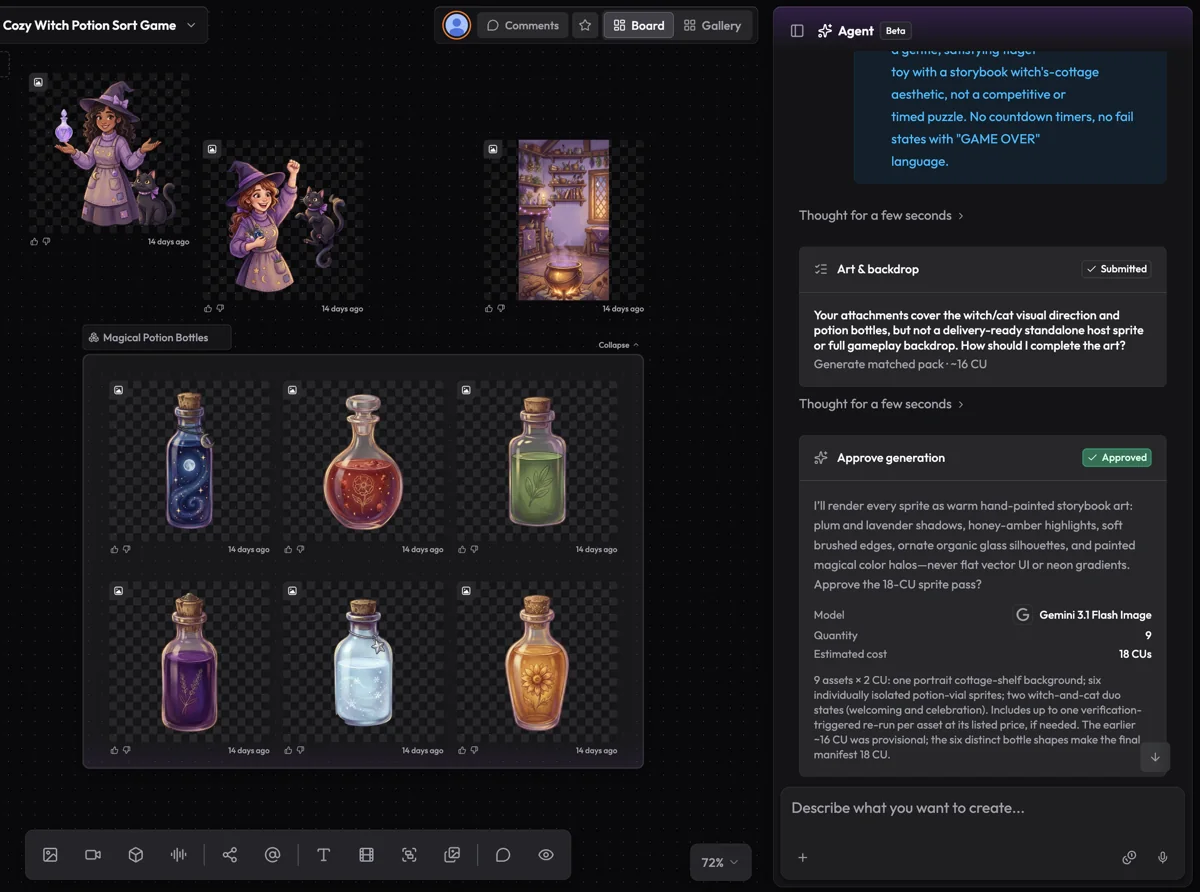Click the image type icon on blue galaxy bottle

pos(118,390)
